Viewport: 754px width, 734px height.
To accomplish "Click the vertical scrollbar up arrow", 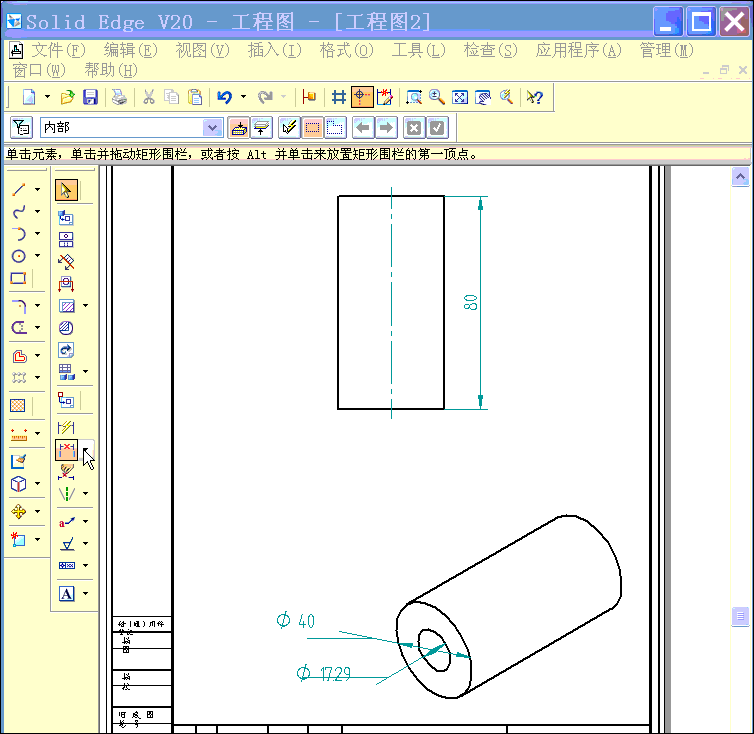I will (x=741, y=177).
